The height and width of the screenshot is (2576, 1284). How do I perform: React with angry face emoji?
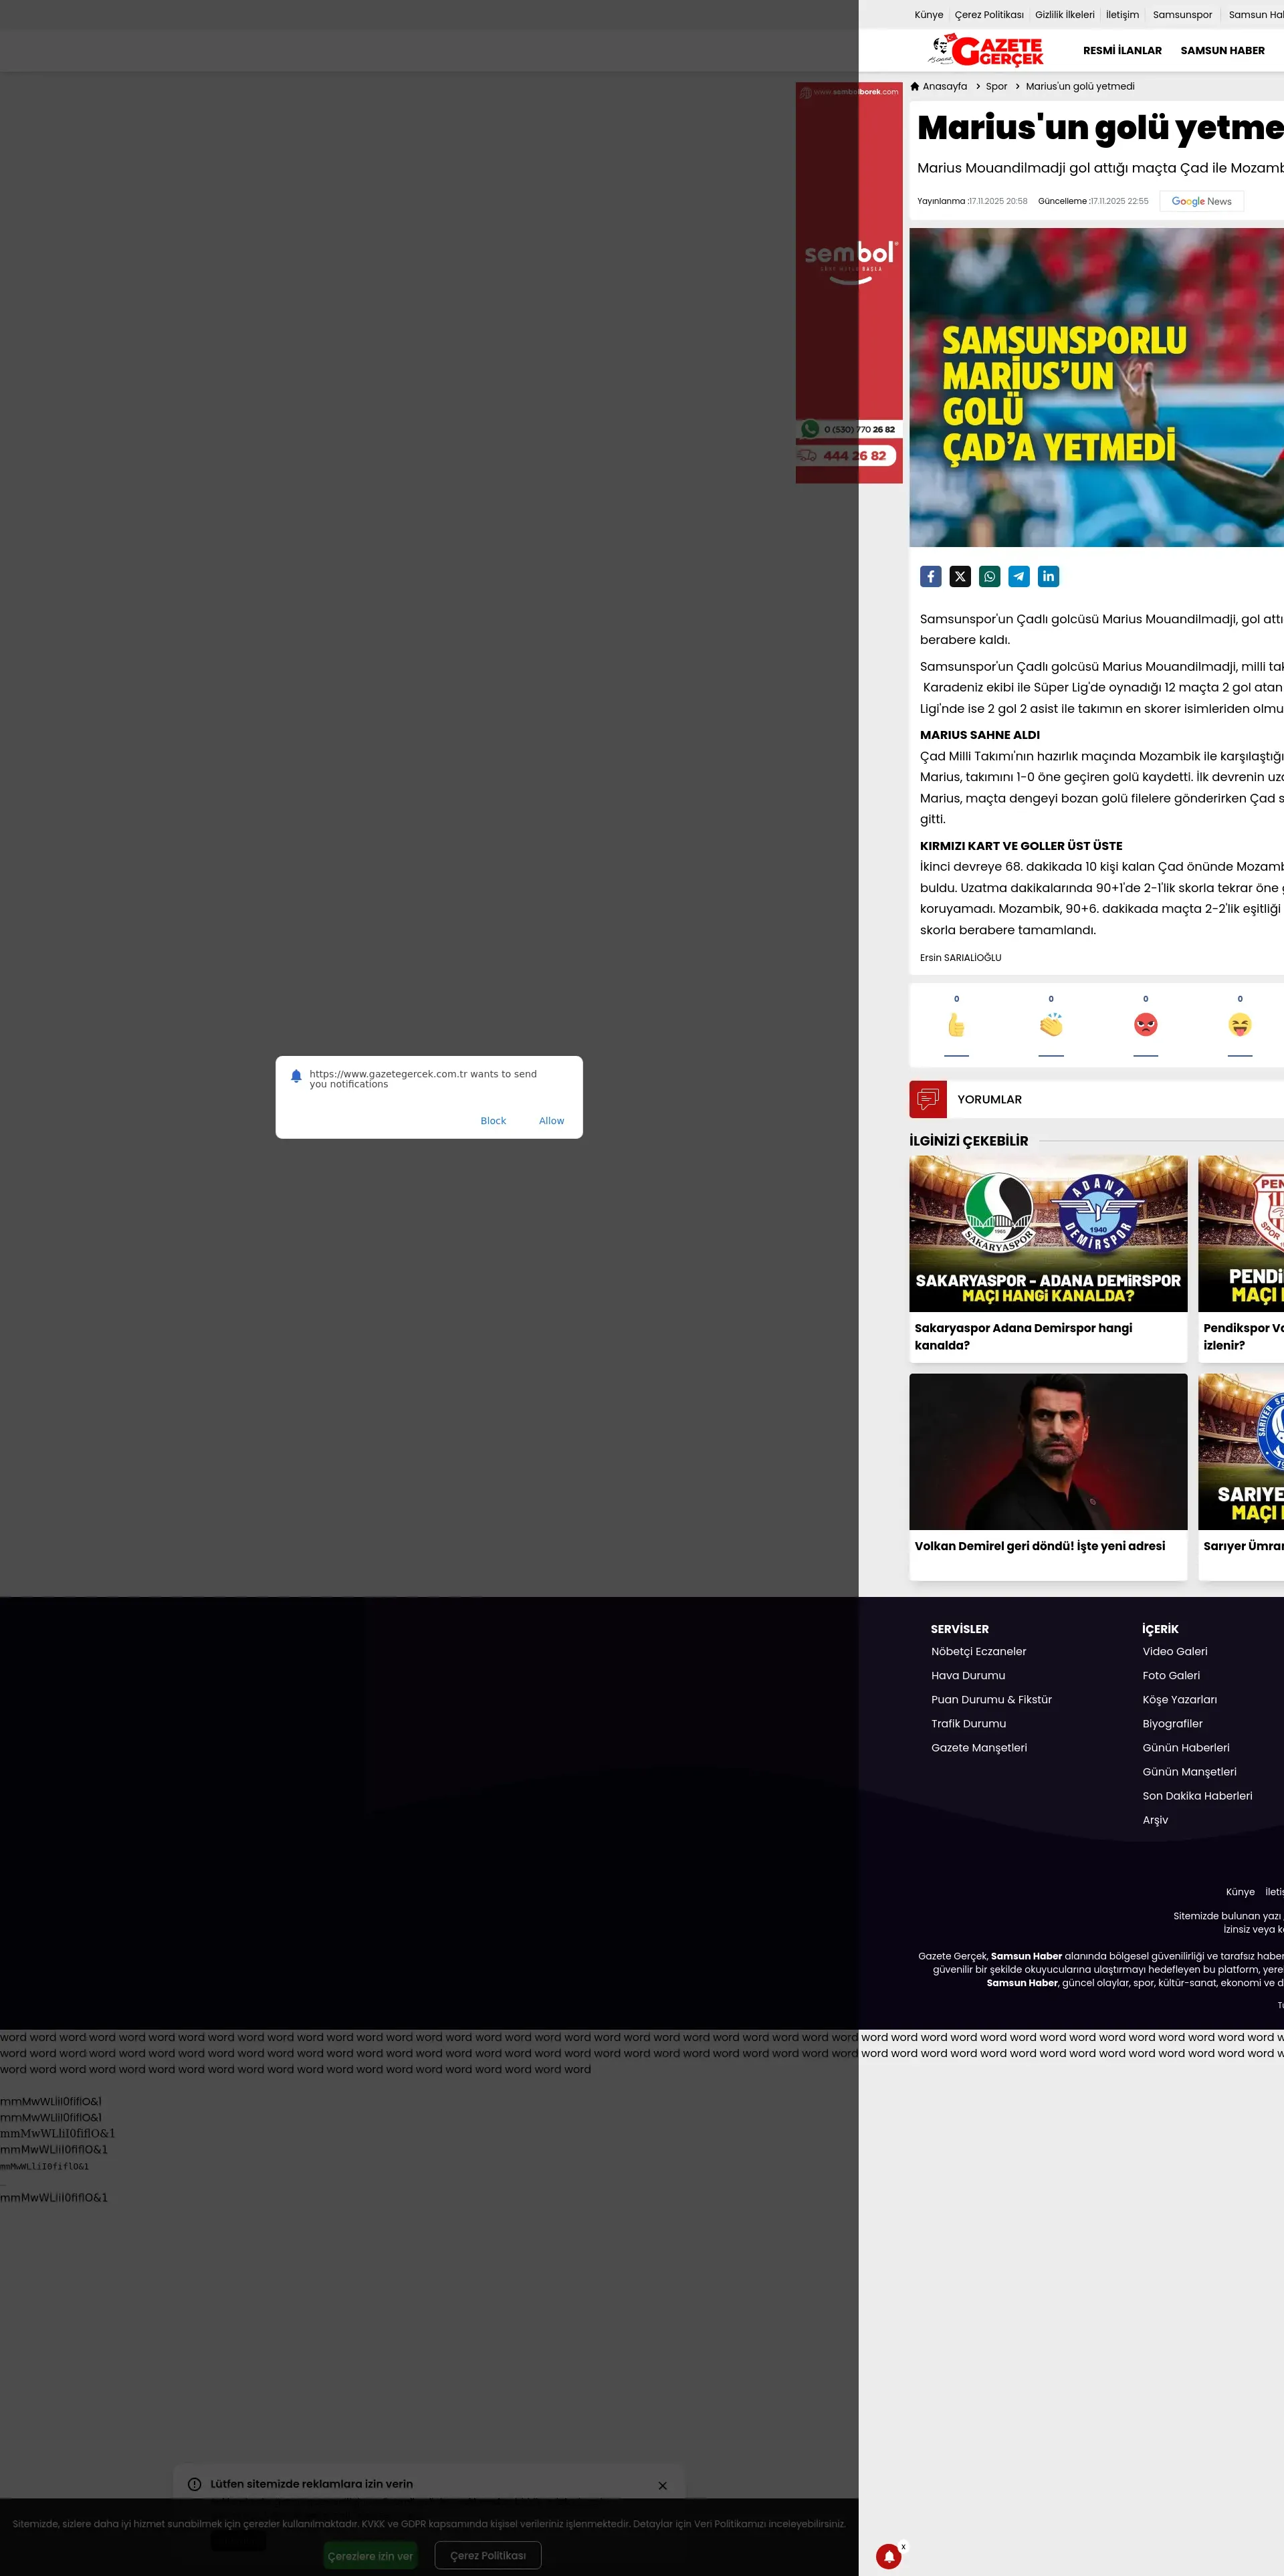click(x=1145, y=1025)
